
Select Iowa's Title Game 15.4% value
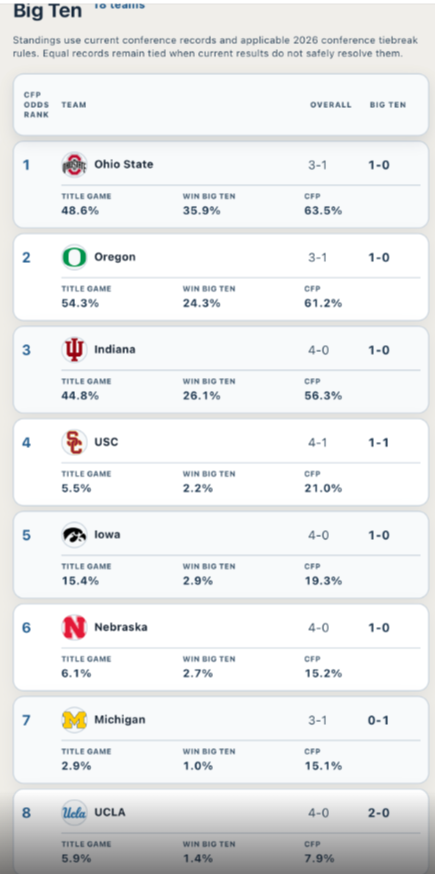coord(80,581)
